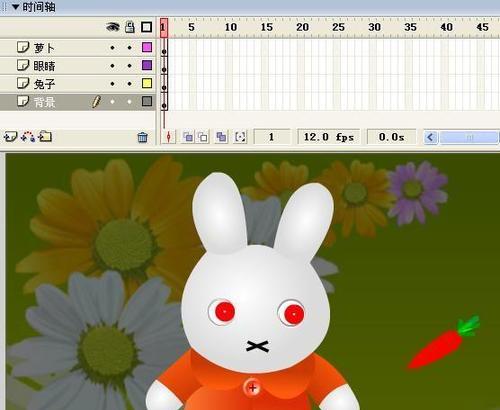Select the carrot on the stage
Image resolution: width=500 pixels, height=410 pixels.
click(444, 343)
